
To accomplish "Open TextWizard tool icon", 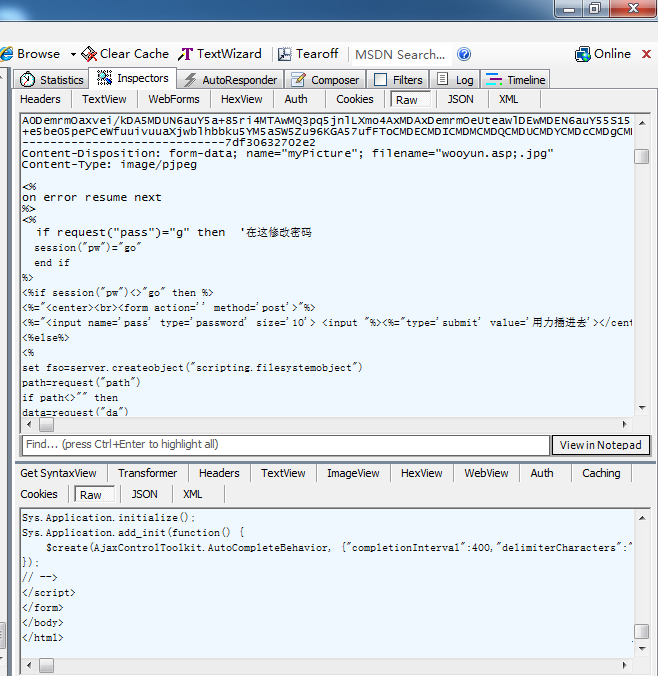I will [x=185, y=54].
